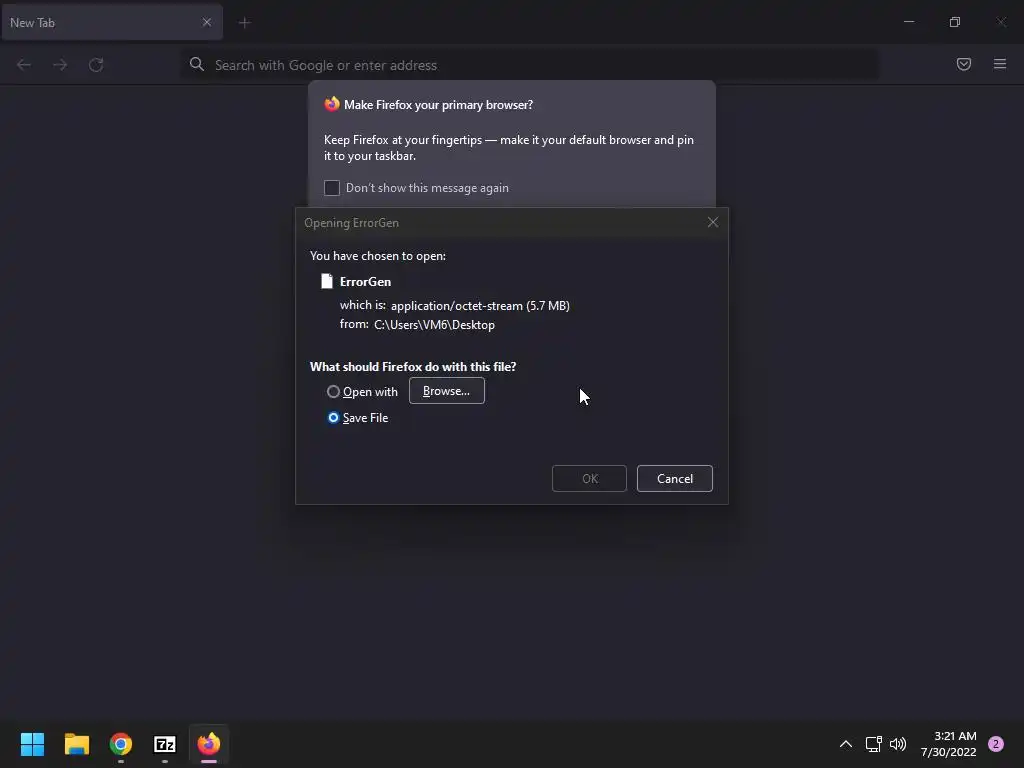The width and height of the screenshot is (1024, 768).
Task: Restore down the Firefox window
Action: (955, 22)
